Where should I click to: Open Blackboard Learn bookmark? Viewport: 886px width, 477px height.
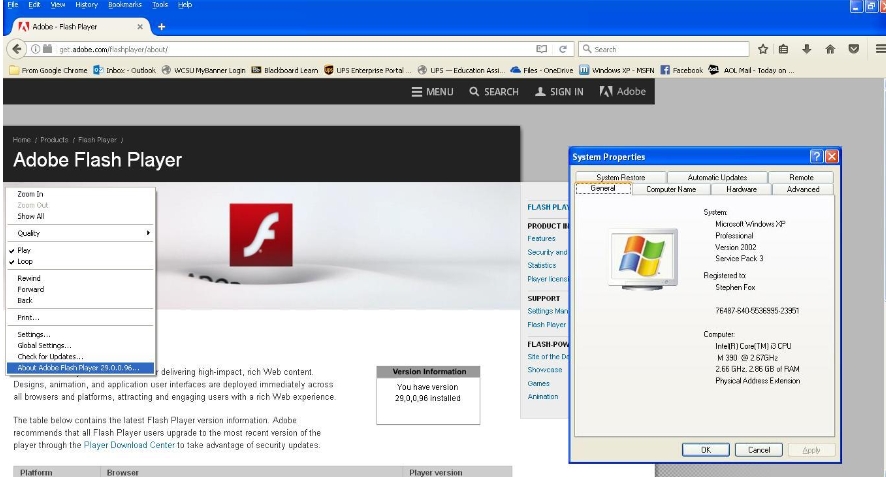tap(285, 70)
